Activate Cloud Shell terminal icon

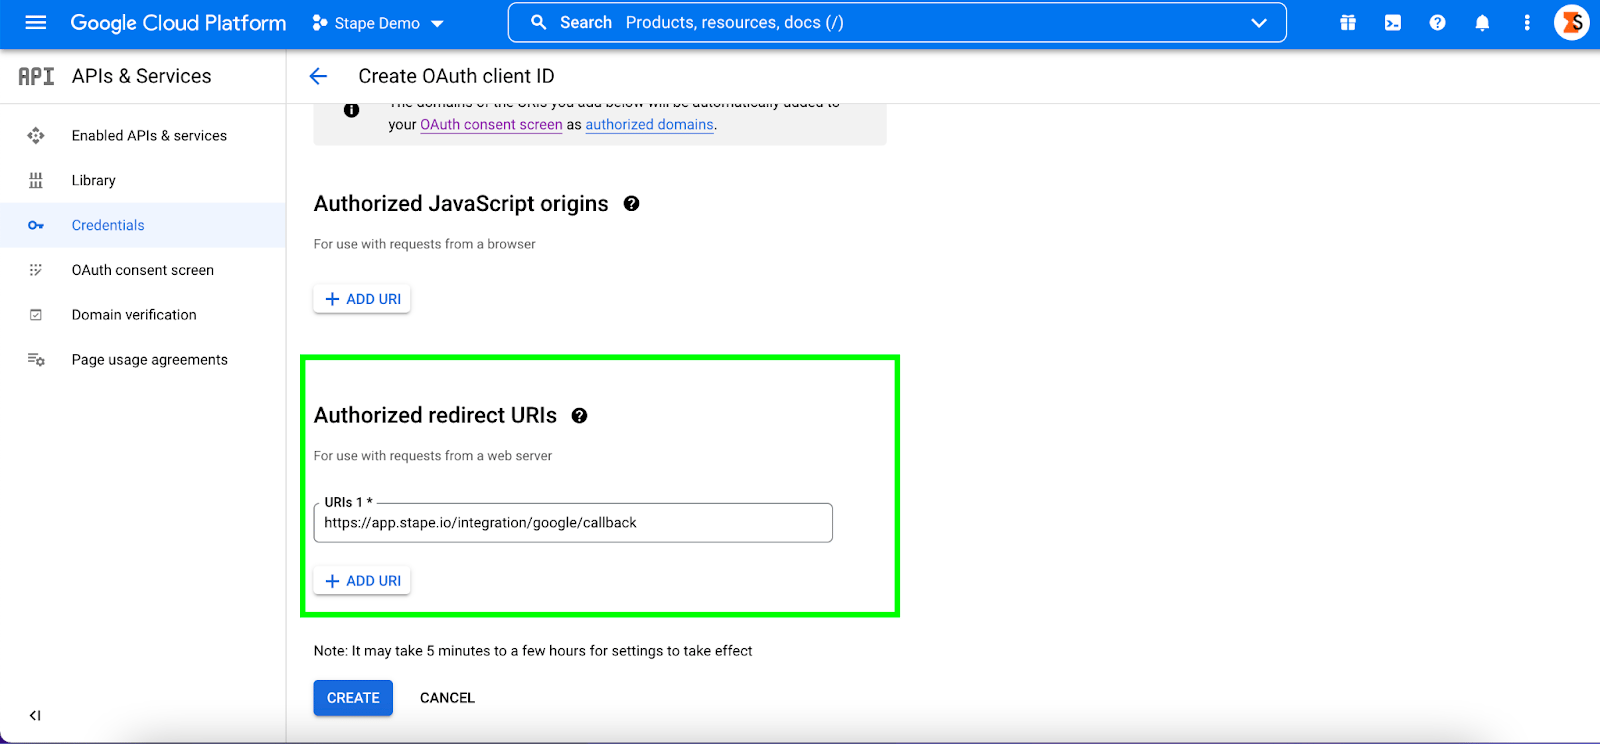coord(1393,22)
